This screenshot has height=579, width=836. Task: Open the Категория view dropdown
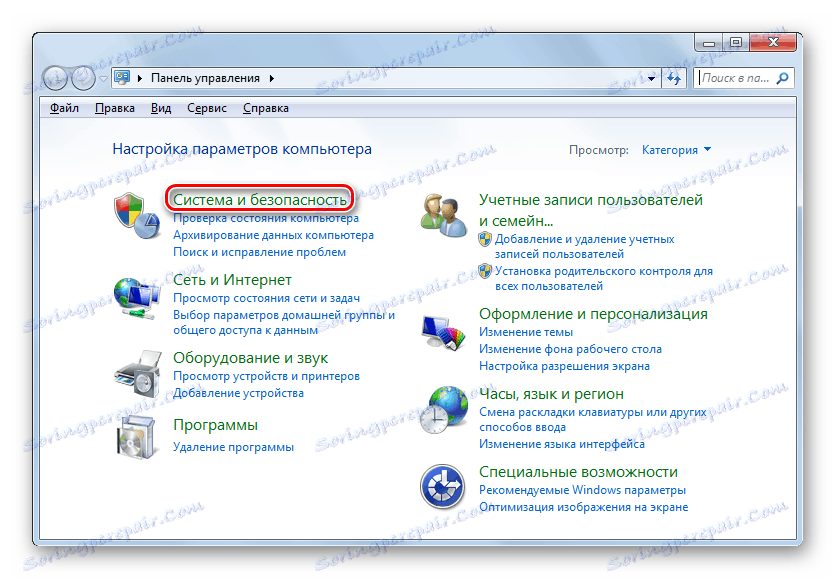676,150
